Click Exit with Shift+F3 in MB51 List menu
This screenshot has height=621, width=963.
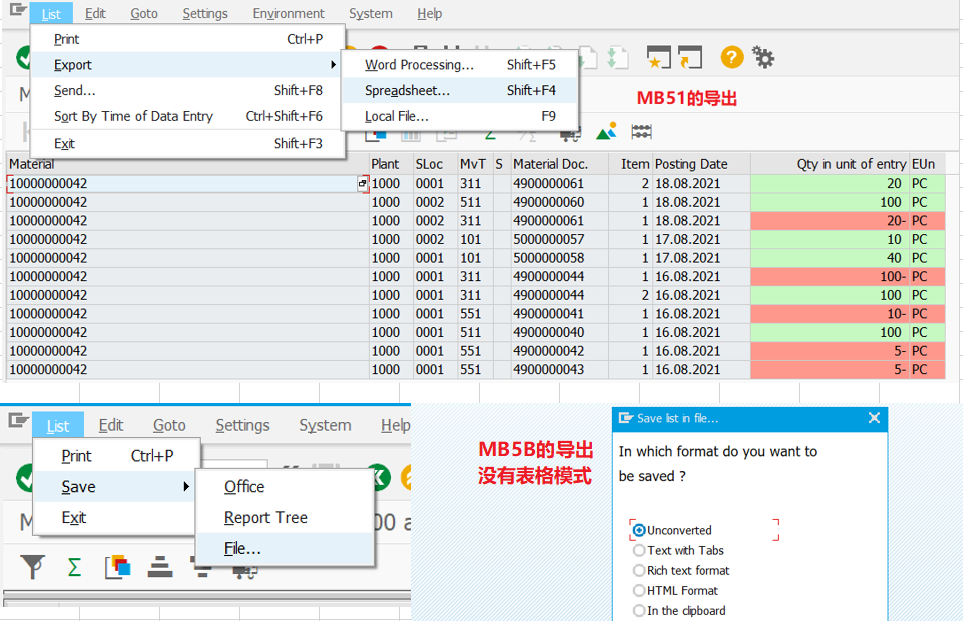click(x=188, y=143)
